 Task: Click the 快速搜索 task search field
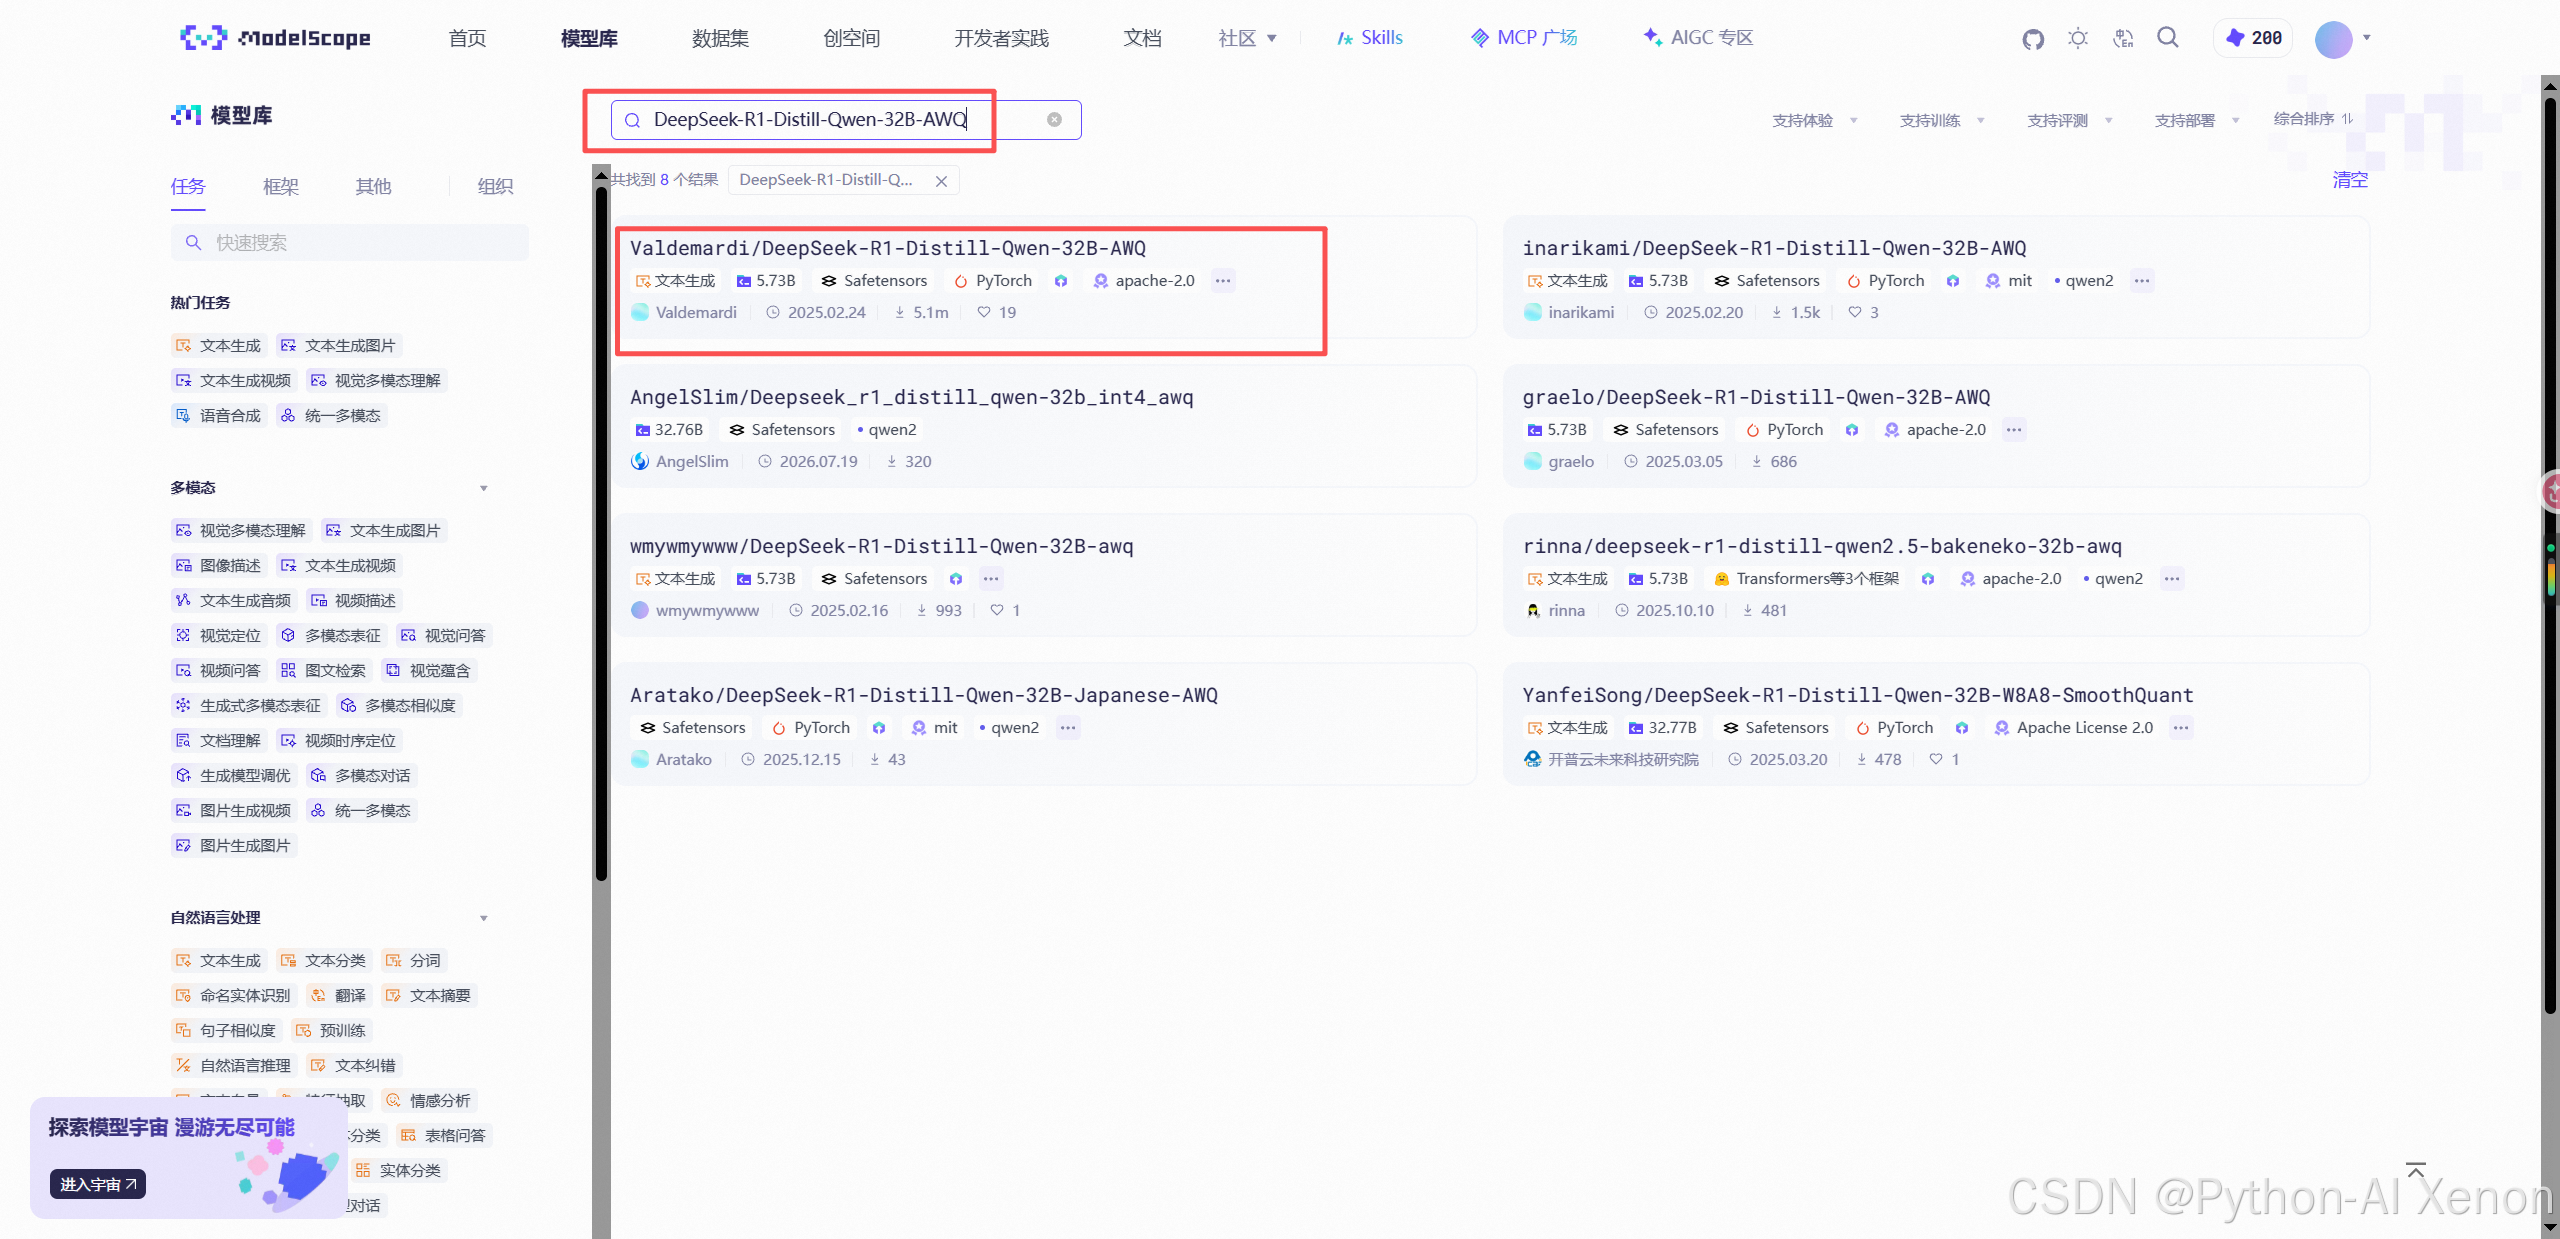pyautogui.click(x=349, y=243)
